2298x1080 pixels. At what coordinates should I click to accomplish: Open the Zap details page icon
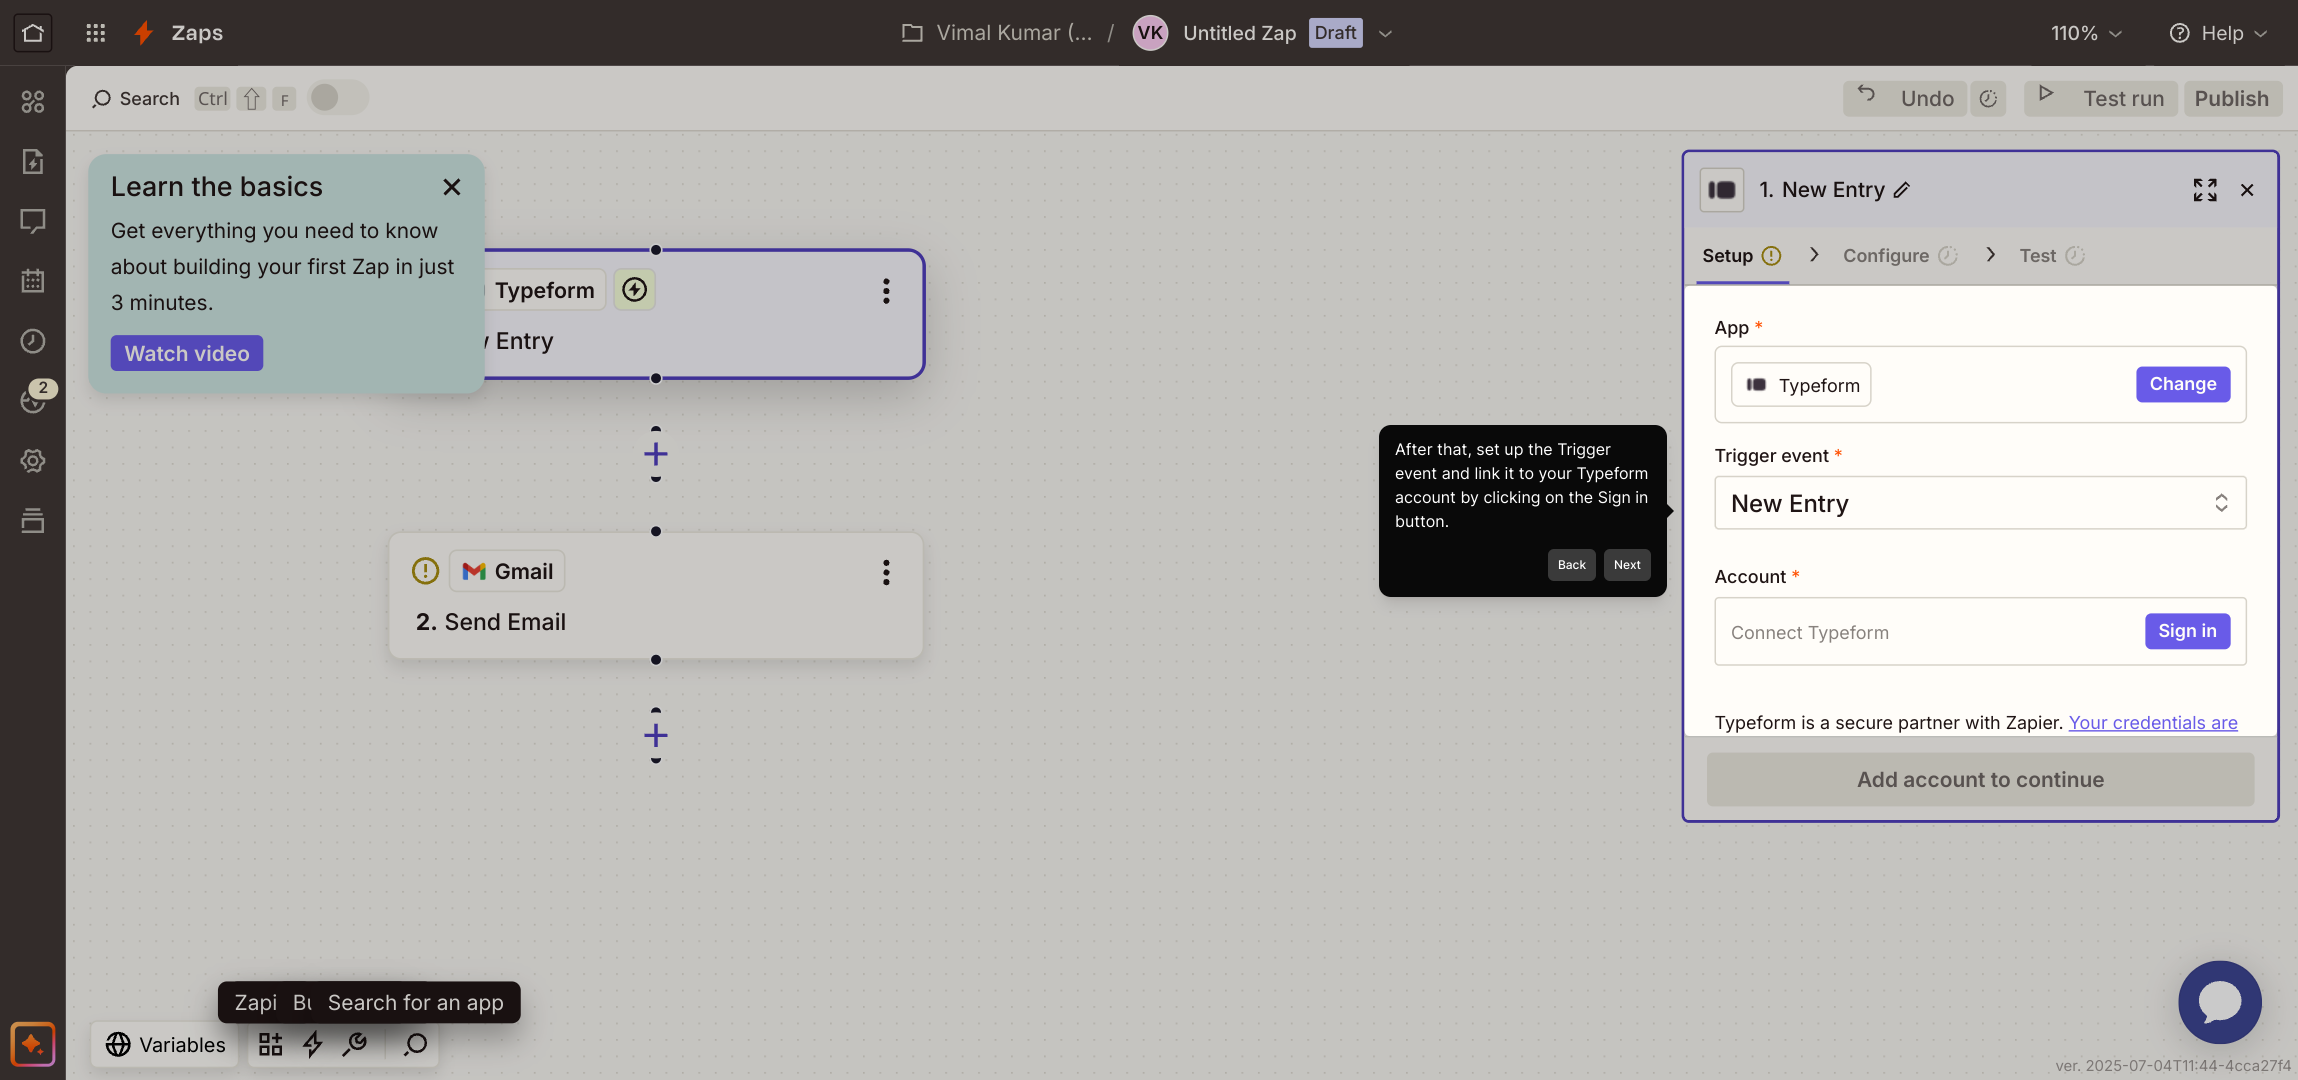tap(33, 161)
